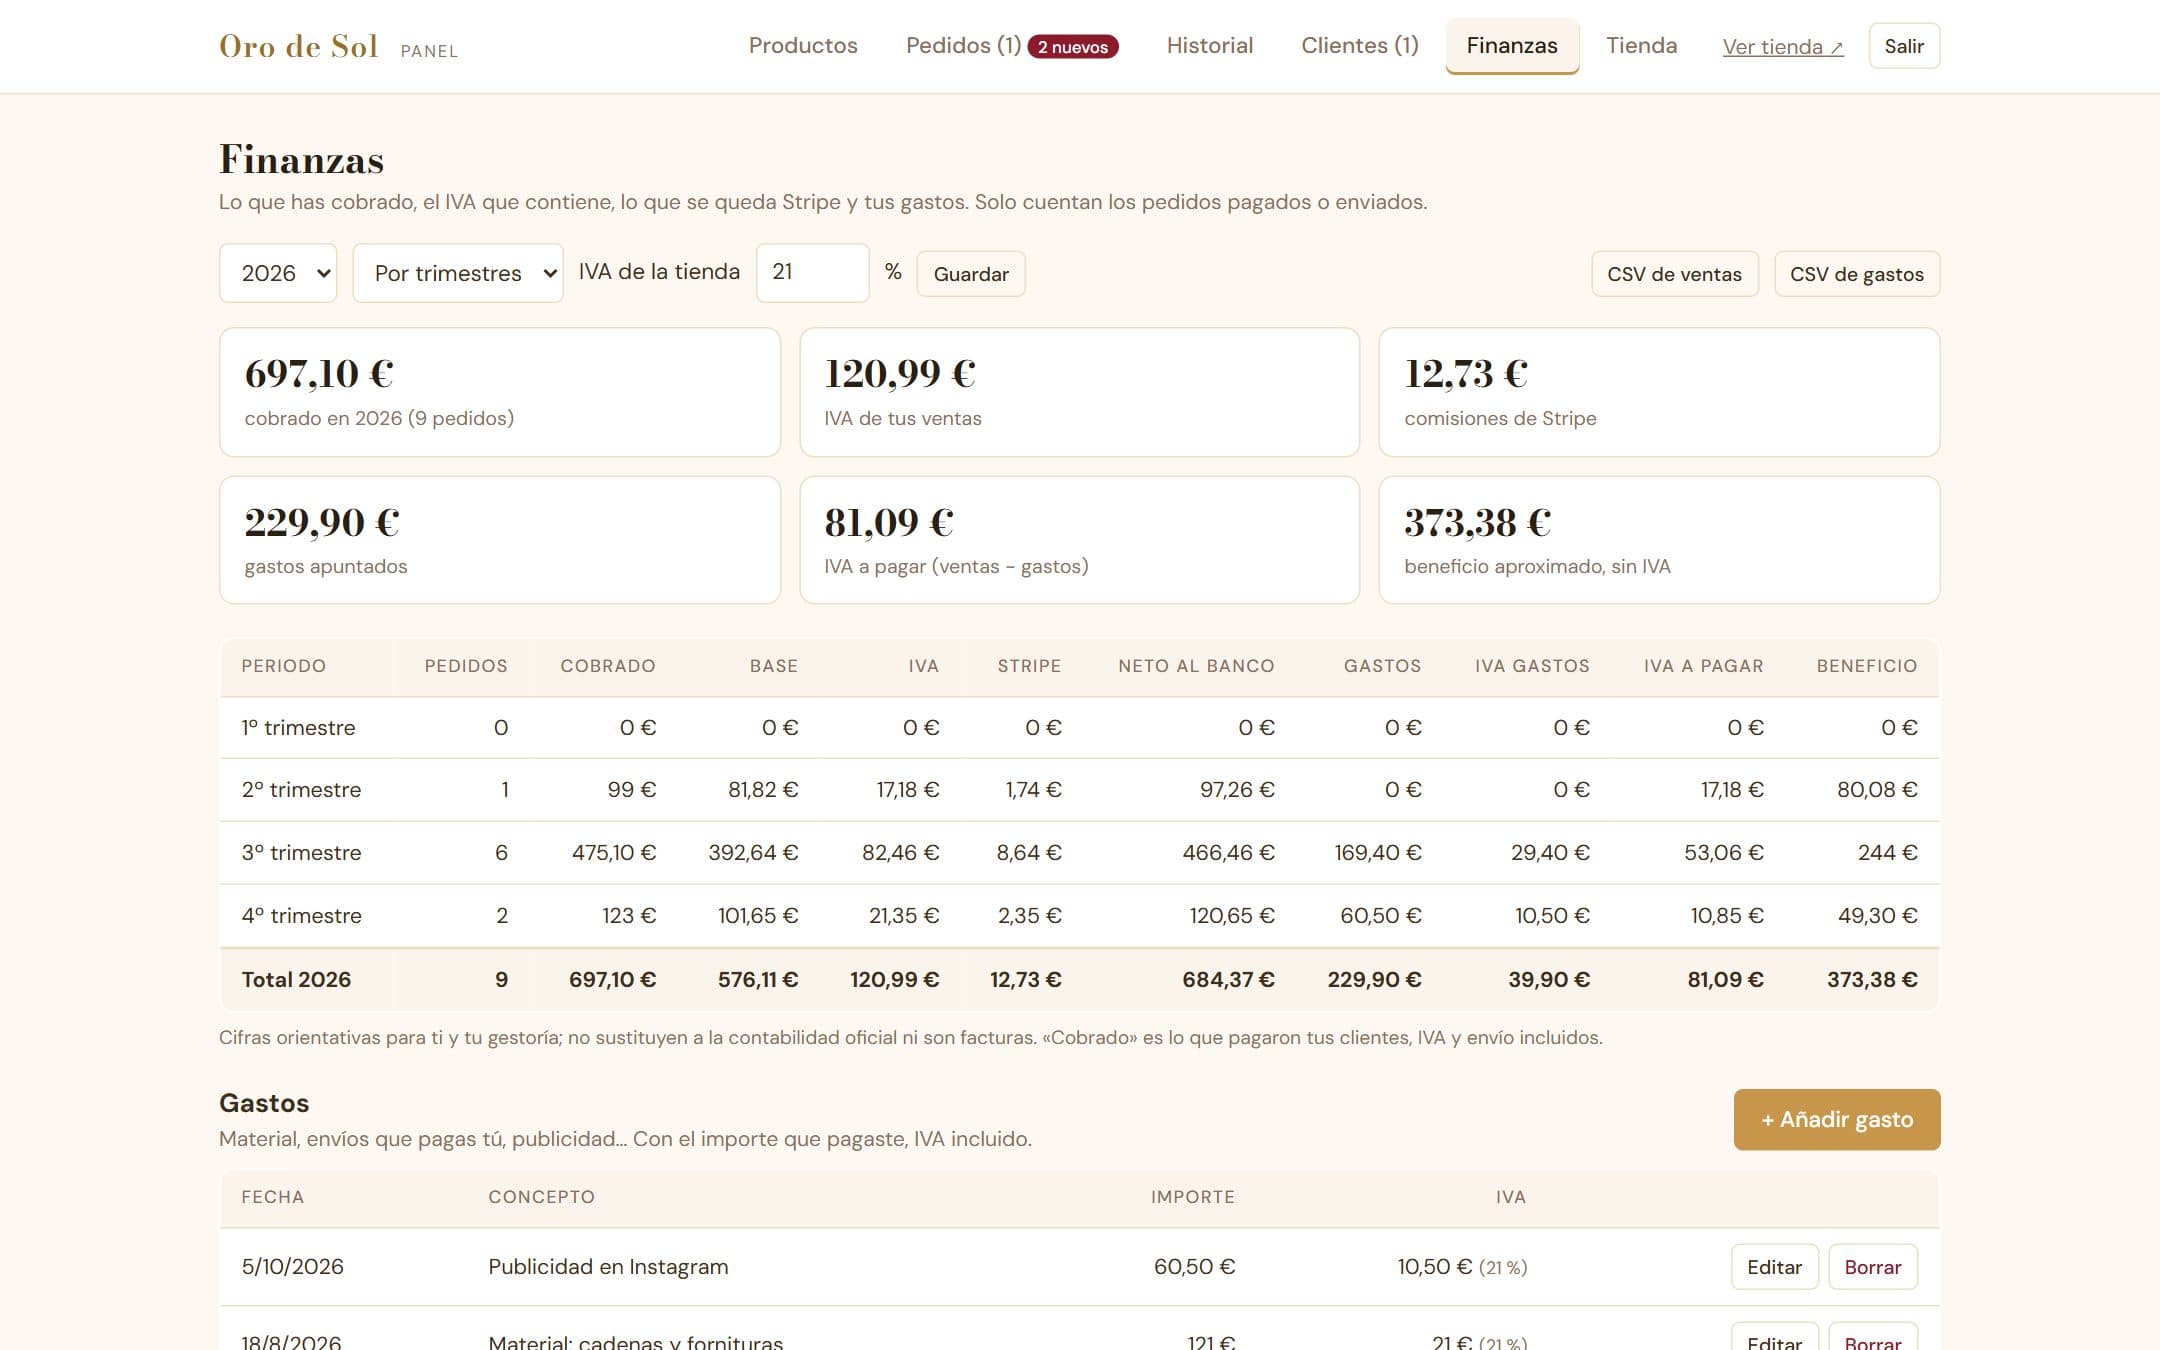Select the 3º trimestre table row
Viewport: 2160px width, 1350px height.
point(1079,853)
